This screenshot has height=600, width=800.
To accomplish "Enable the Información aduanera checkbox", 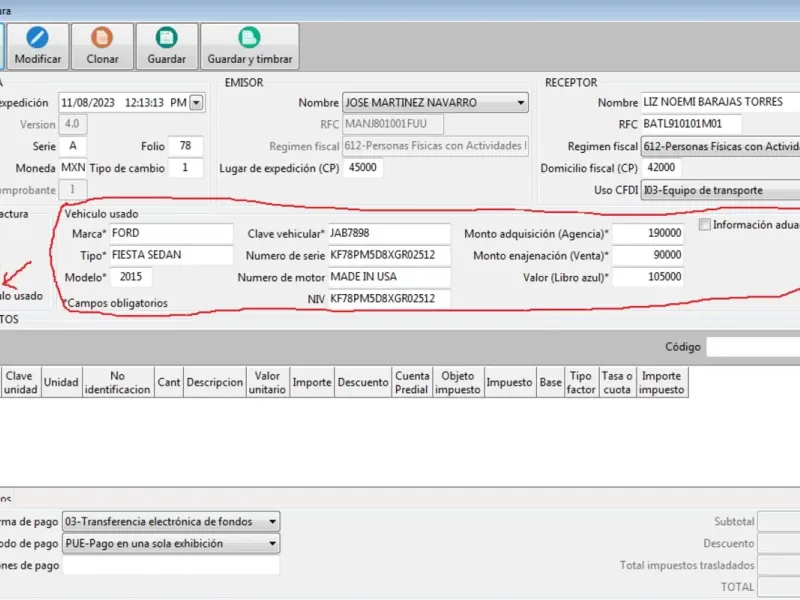I will [705, 224].
